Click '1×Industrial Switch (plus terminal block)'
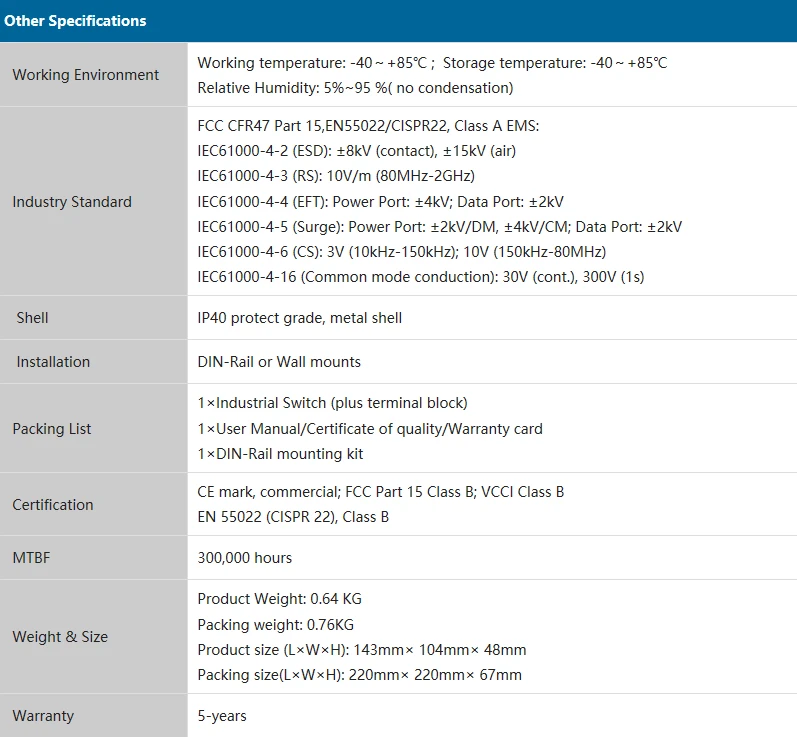This screenshot has height=737, width=797. coord(332,403)
